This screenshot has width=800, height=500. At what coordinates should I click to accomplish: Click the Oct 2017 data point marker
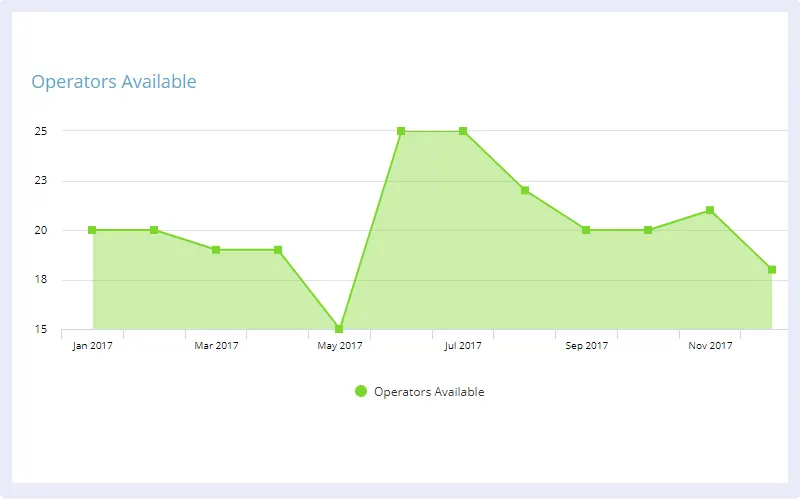click(648, 230)
